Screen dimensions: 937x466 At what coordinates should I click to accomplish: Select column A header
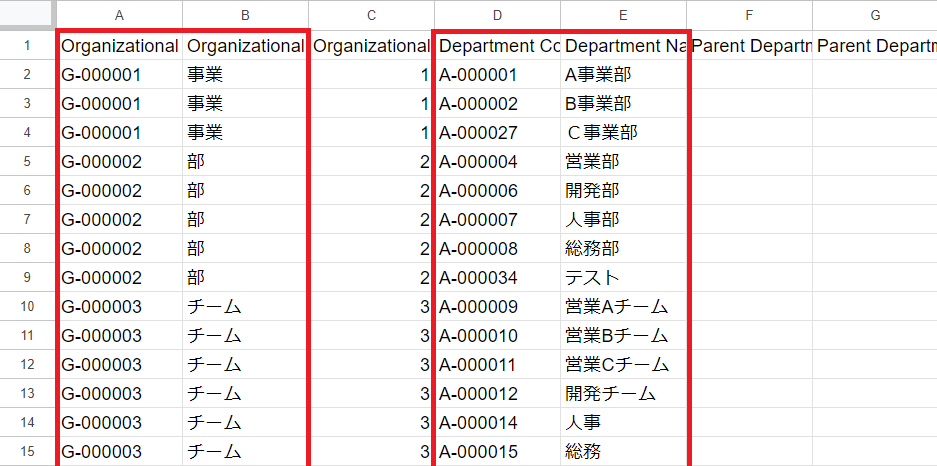click(120, 15)
